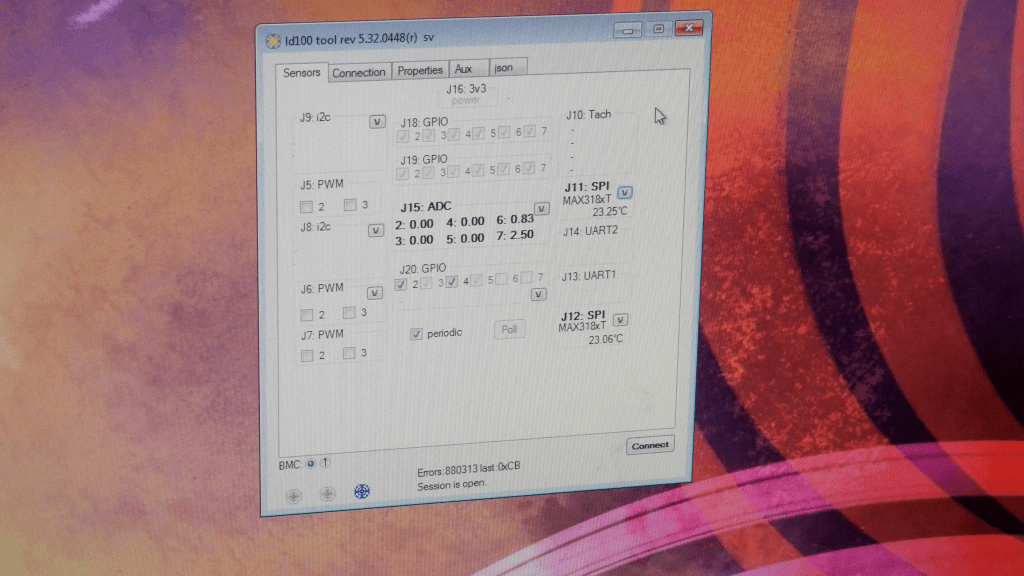Screen dimensions: 1024x576
Task: Open the J6 PWM dropdown arrow
Action: 374,293
